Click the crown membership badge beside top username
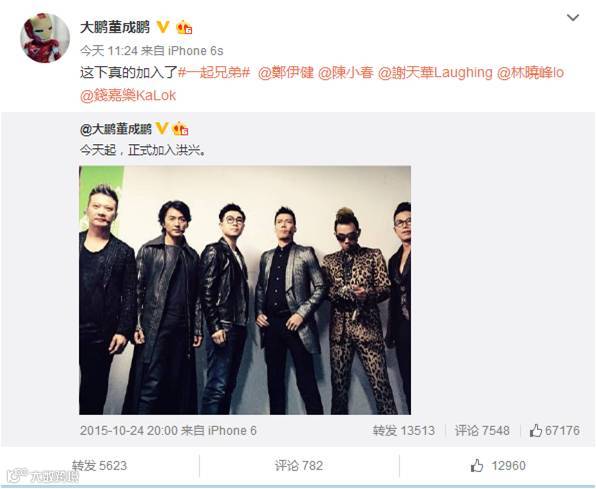Viewport: 596px width, 489px height. [x=184, y=27]
